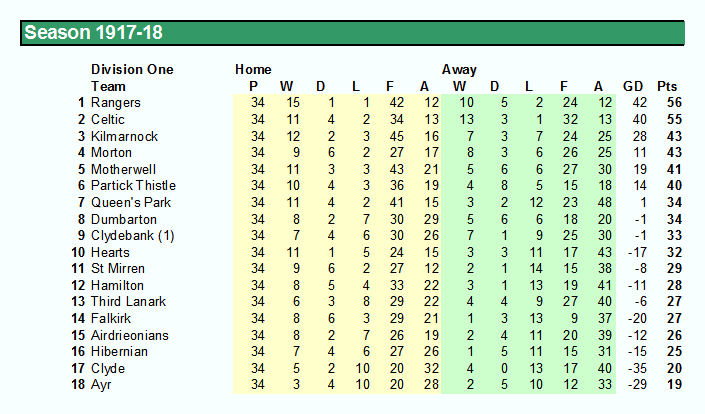Click the Division One heading
The height and width of the screenshot is (414, 705).
(132, 69)
